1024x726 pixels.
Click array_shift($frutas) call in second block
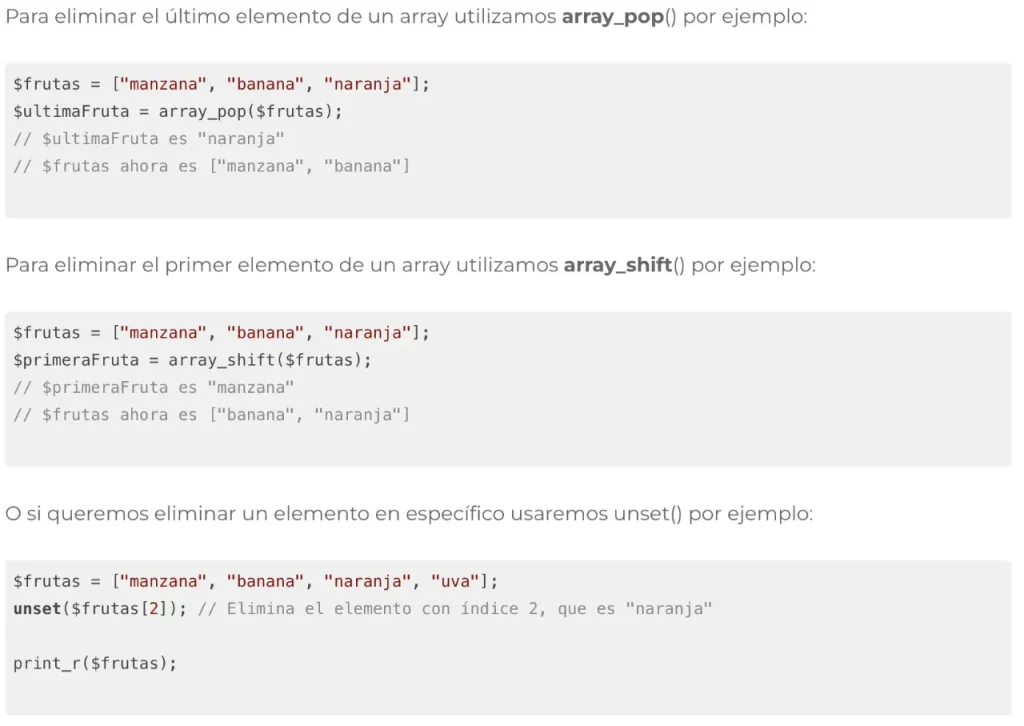[x=266, y=360]
